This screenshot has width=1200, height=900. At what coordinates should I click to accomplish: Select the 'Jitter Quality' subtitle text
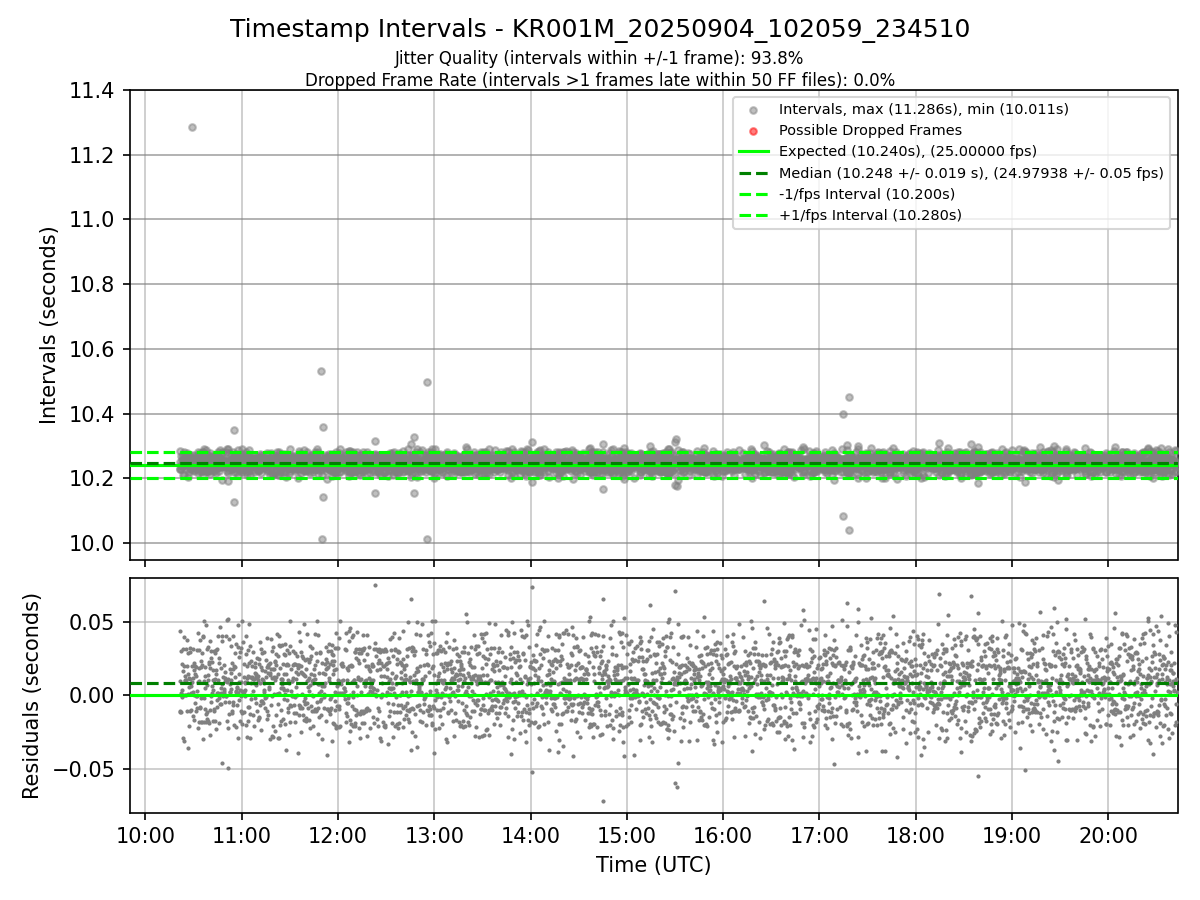pos(599,58)
